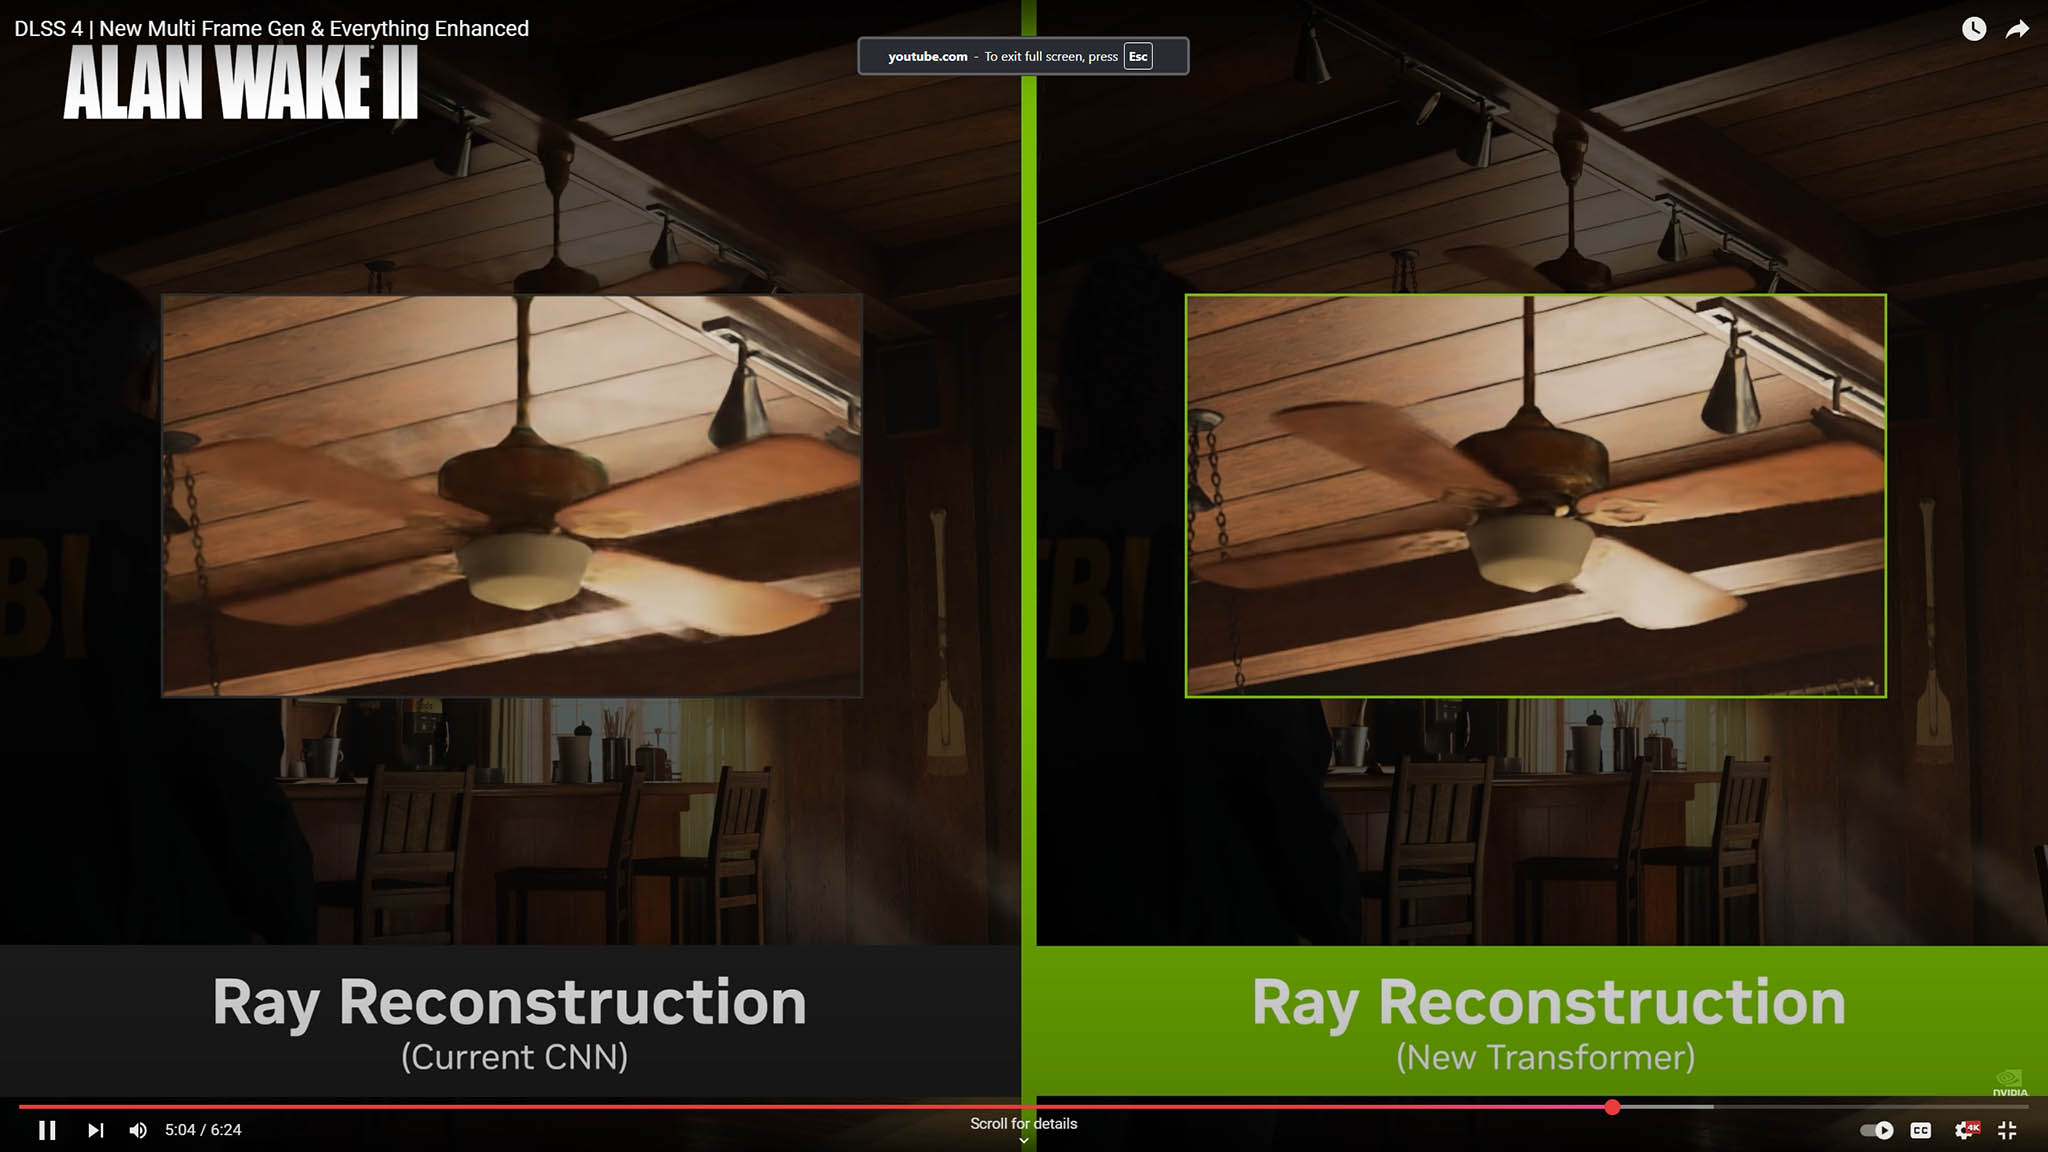Open the video settings gear
The image size is (2048, 1152).
[x=1965, y=1130]
